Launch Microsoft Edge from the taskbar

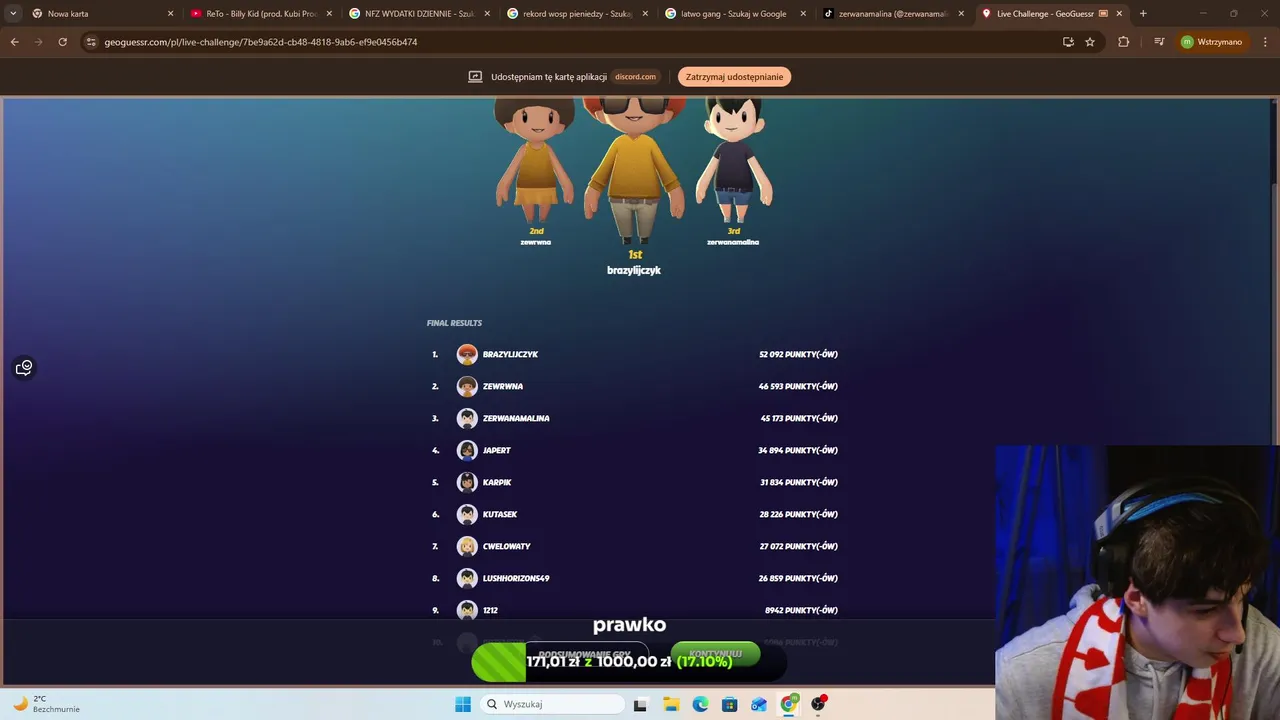(x=700, y=704)
